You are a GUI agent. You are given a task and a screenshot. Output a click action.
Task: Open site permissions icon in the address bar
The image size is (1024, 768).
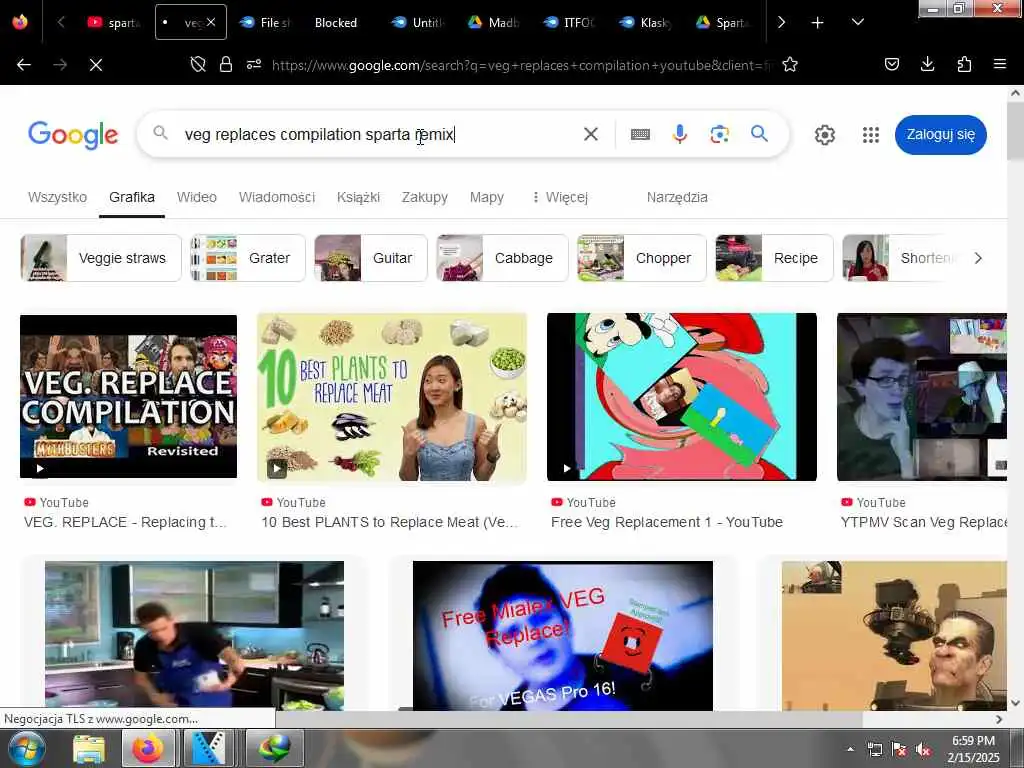pos(254,64)
